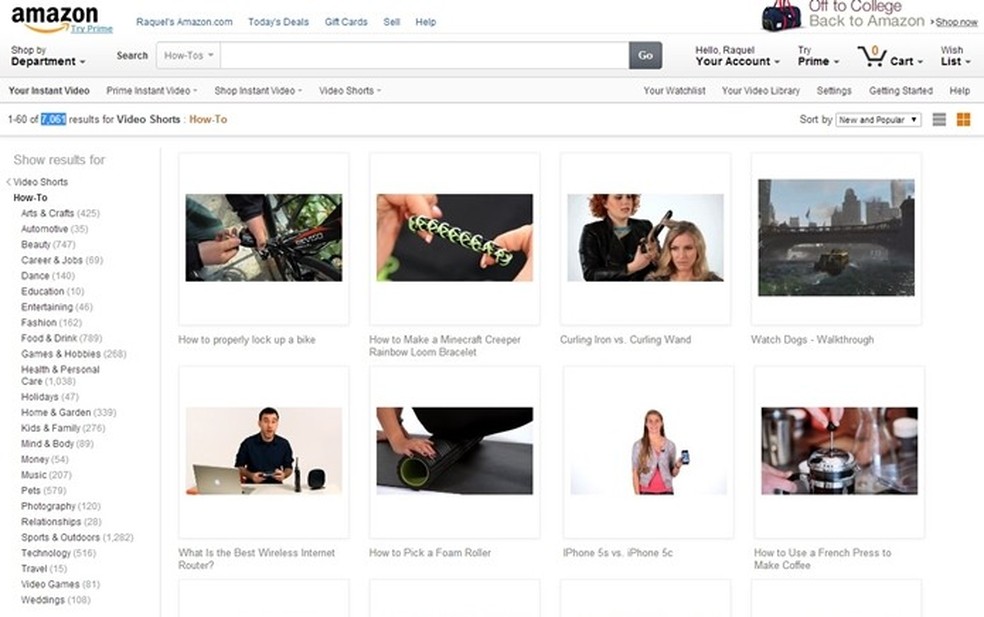The height and width of the screenshot is (617, 984).
Task: Expand the Try Prime dropdown
Action: click(818, 56)
